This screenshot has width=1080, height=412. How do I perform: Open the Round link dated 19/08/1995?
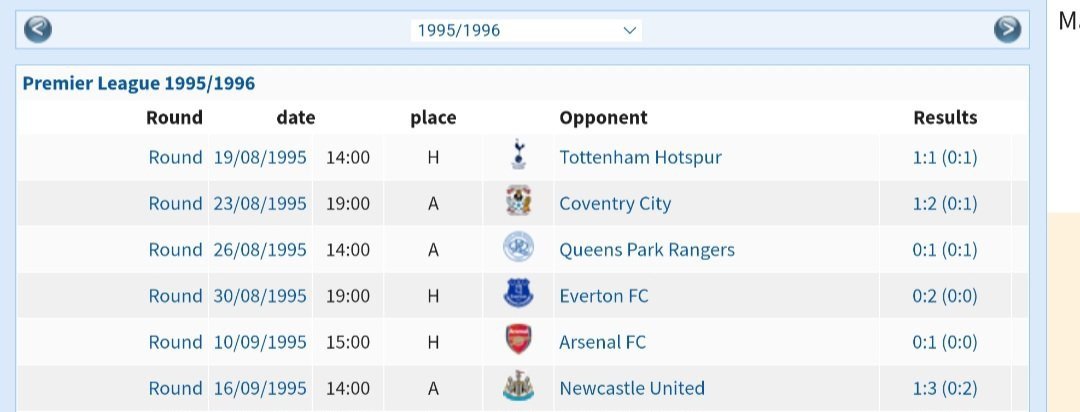click(x=175, y=157)
